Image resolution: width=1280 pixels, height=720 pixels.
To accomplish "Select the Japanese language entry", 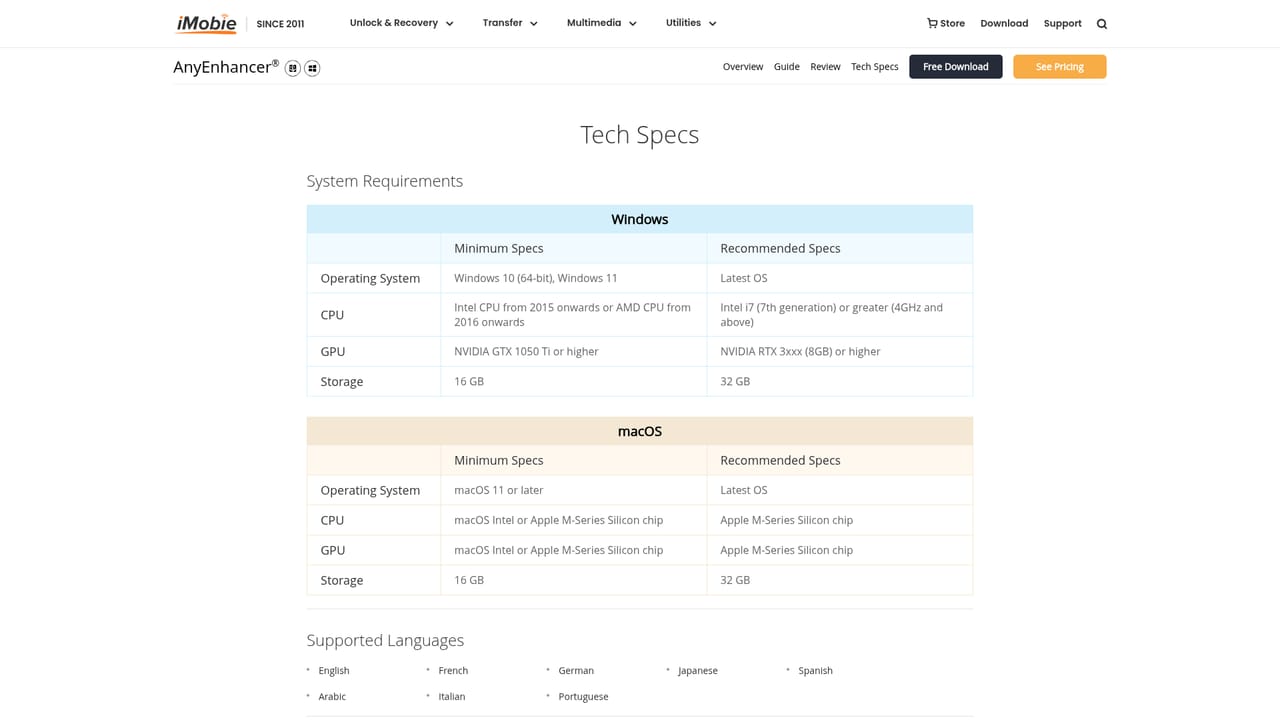I will [698, 671].
